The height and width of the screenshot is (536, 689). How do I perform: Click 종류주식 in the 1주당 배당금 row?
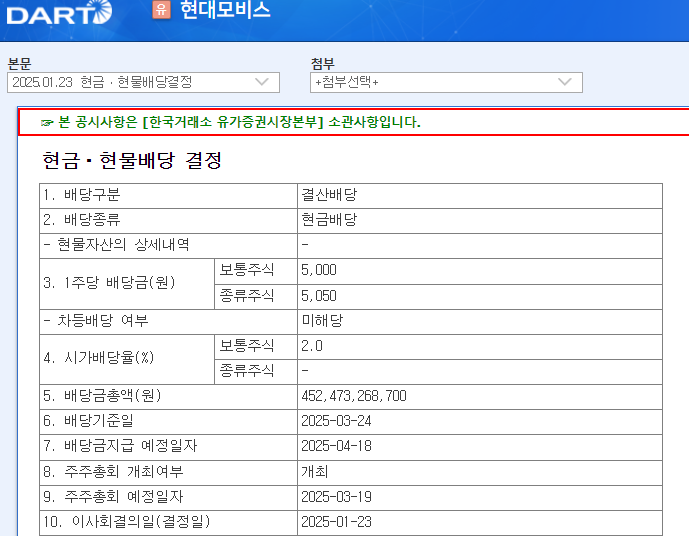tap(247, 296)
